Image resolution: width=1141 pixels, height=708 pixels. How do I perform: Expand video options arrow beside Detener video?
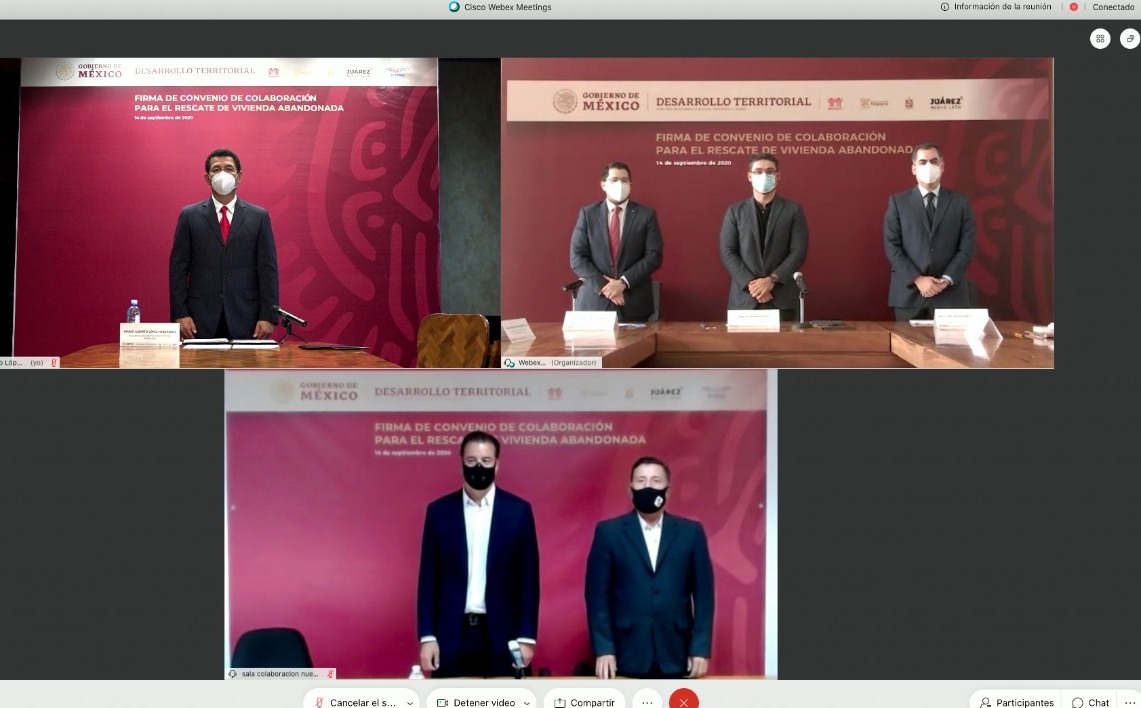pyautogui.click(x=526, y=702)
